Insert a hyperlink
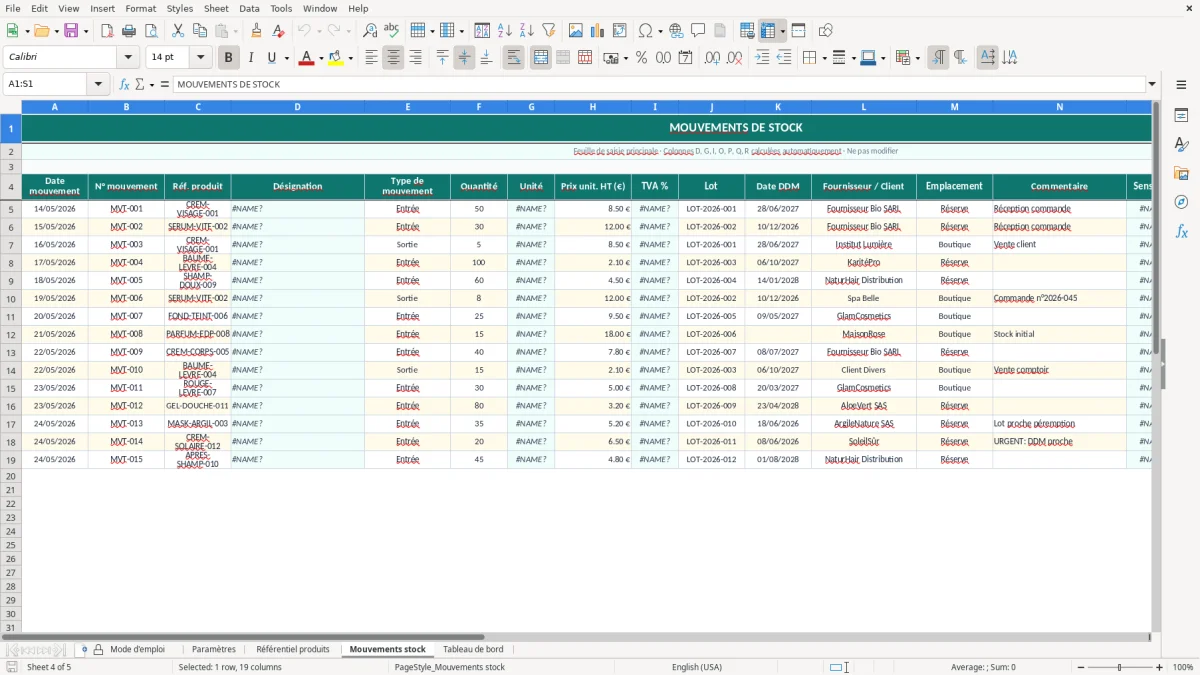1200x675 pixels. tap(676, 31)
